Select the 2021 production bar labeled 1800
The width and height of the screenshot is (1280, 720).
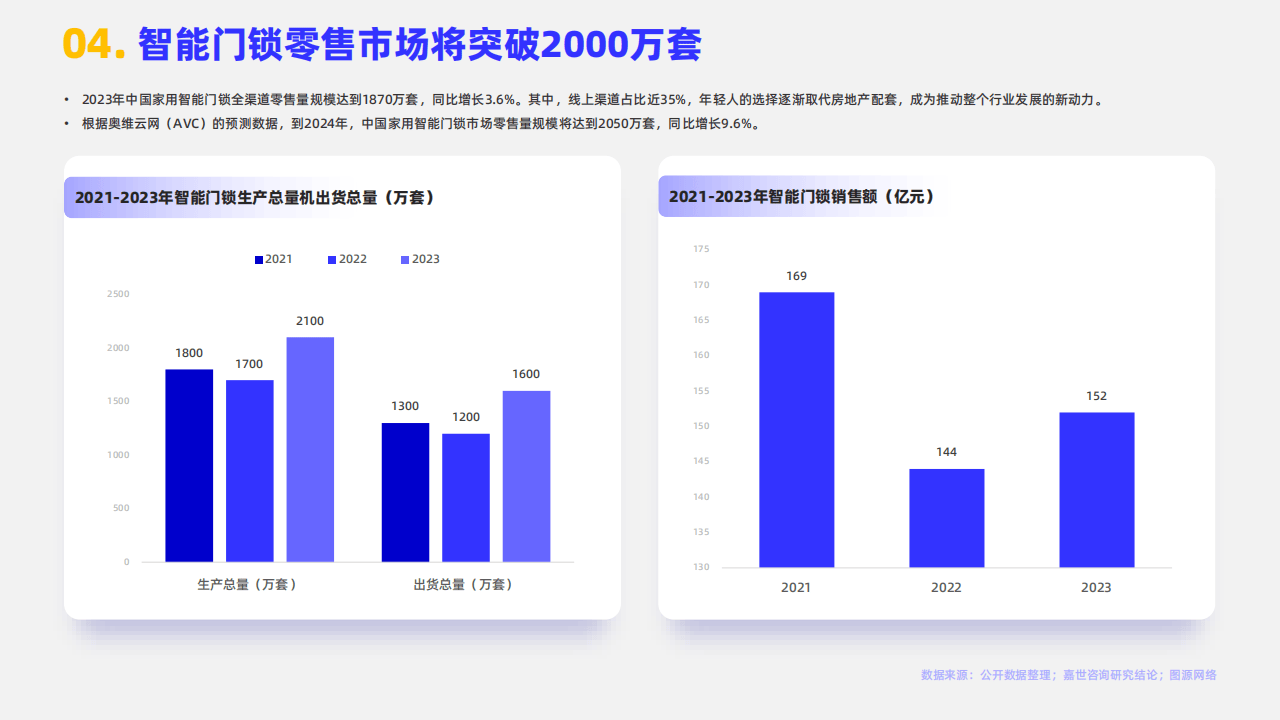coord(189,465)
